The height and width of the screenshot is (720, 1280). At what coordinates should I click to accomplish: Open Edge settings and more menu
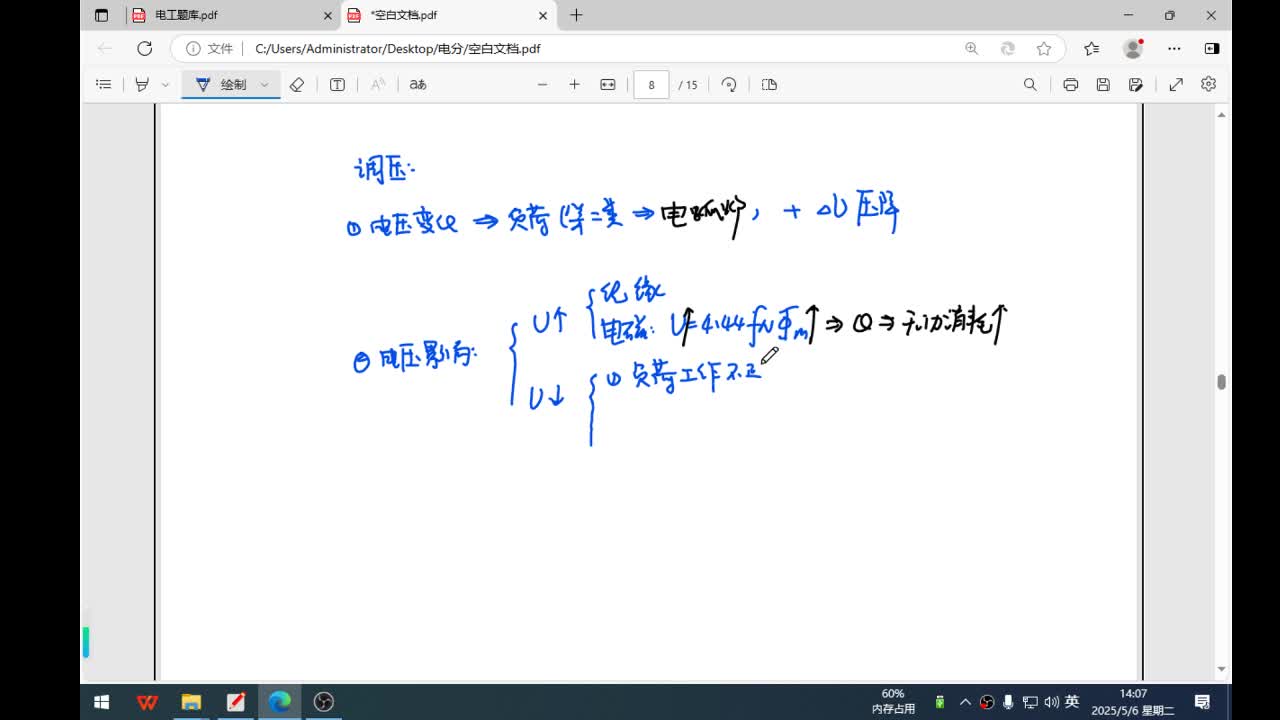click(1175, 48)
